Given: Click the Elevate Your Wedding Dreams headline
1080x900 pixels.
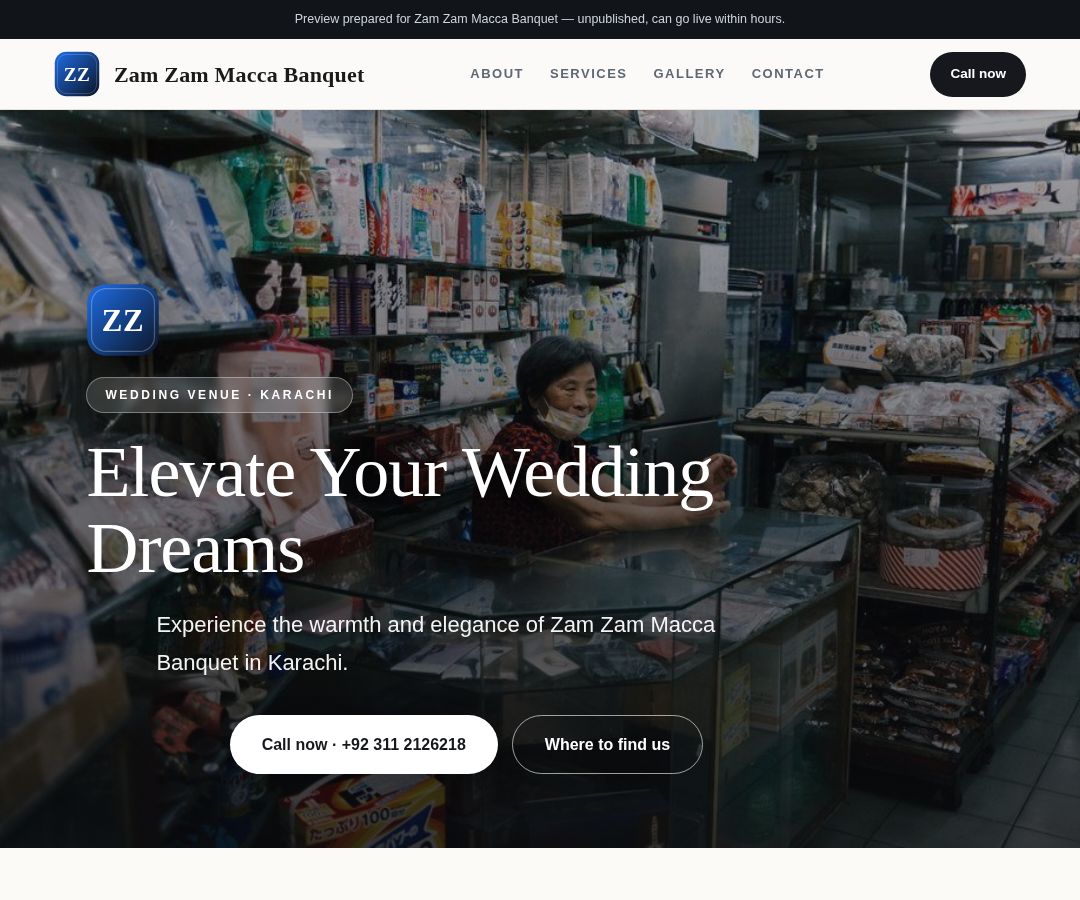Looking at the screenshot, I should pos(399,510).
